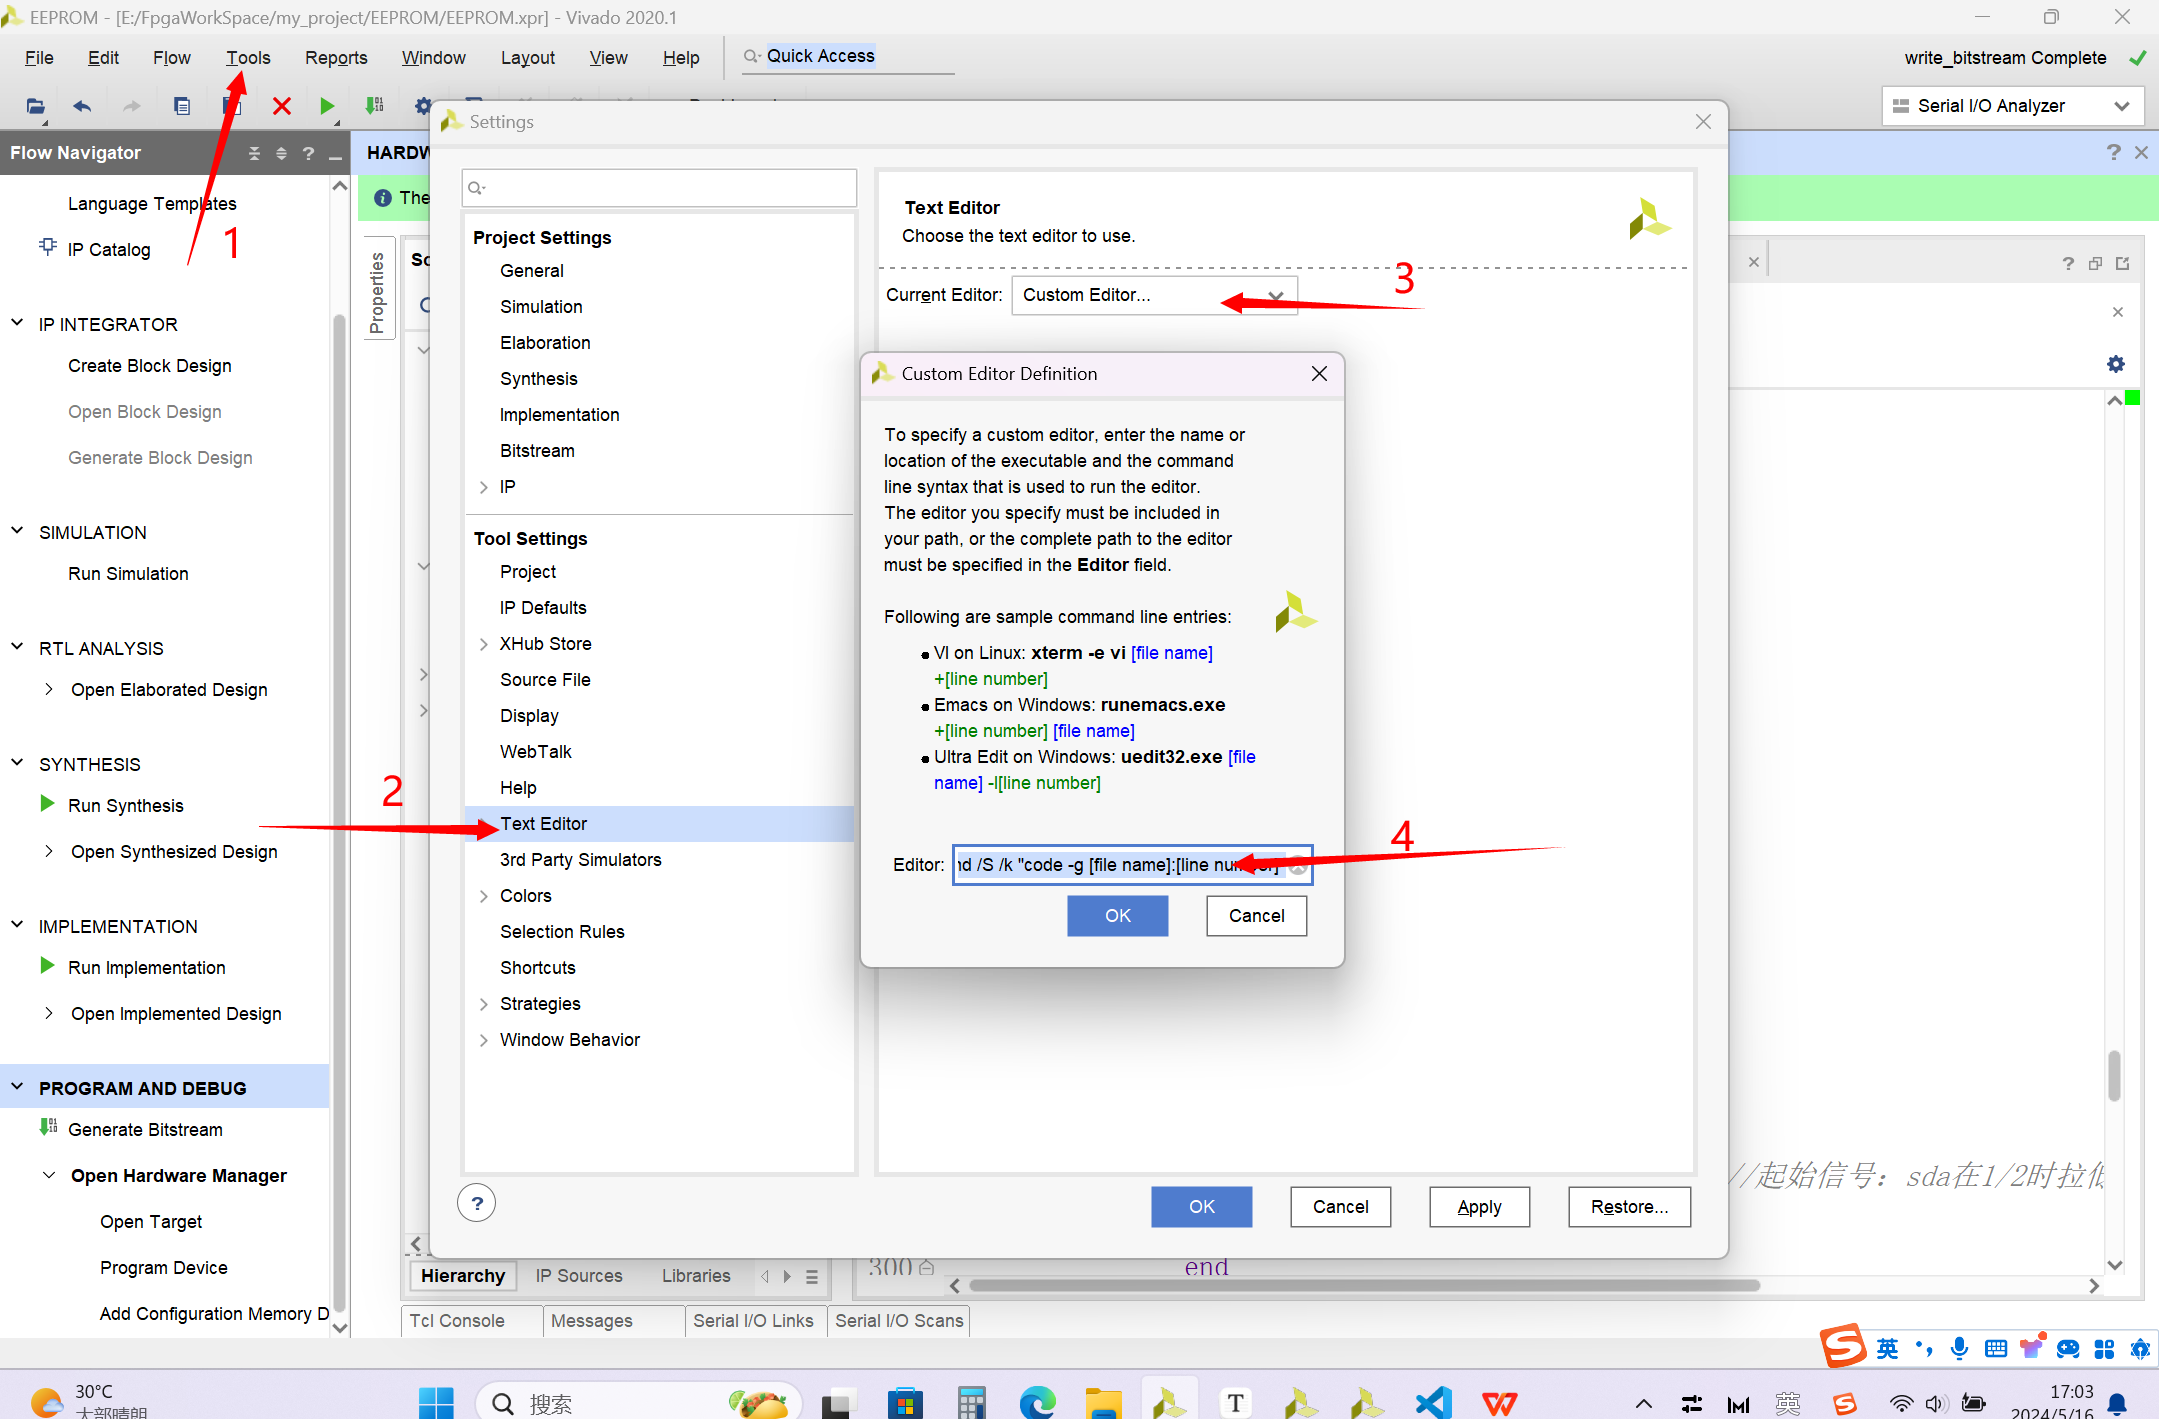This screenshot has height=1419, width=2159.
Task: Click the gear icon in the right panel
Action: [2116, 364]
